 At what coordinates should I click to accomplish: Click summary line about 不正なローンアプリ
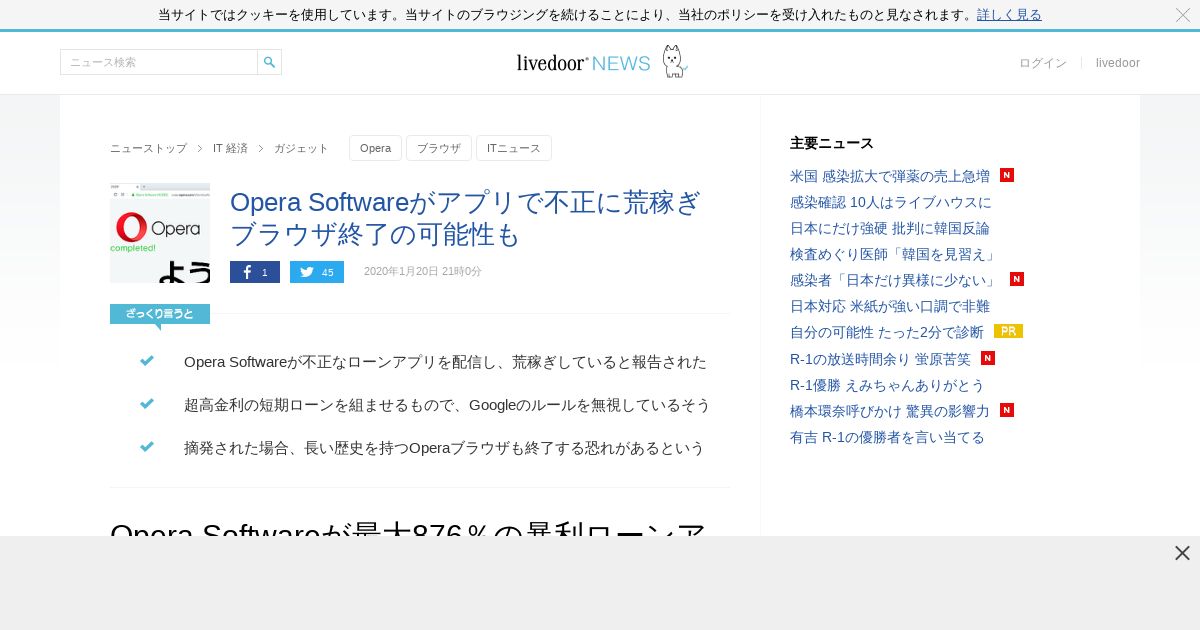pos(445,362)
